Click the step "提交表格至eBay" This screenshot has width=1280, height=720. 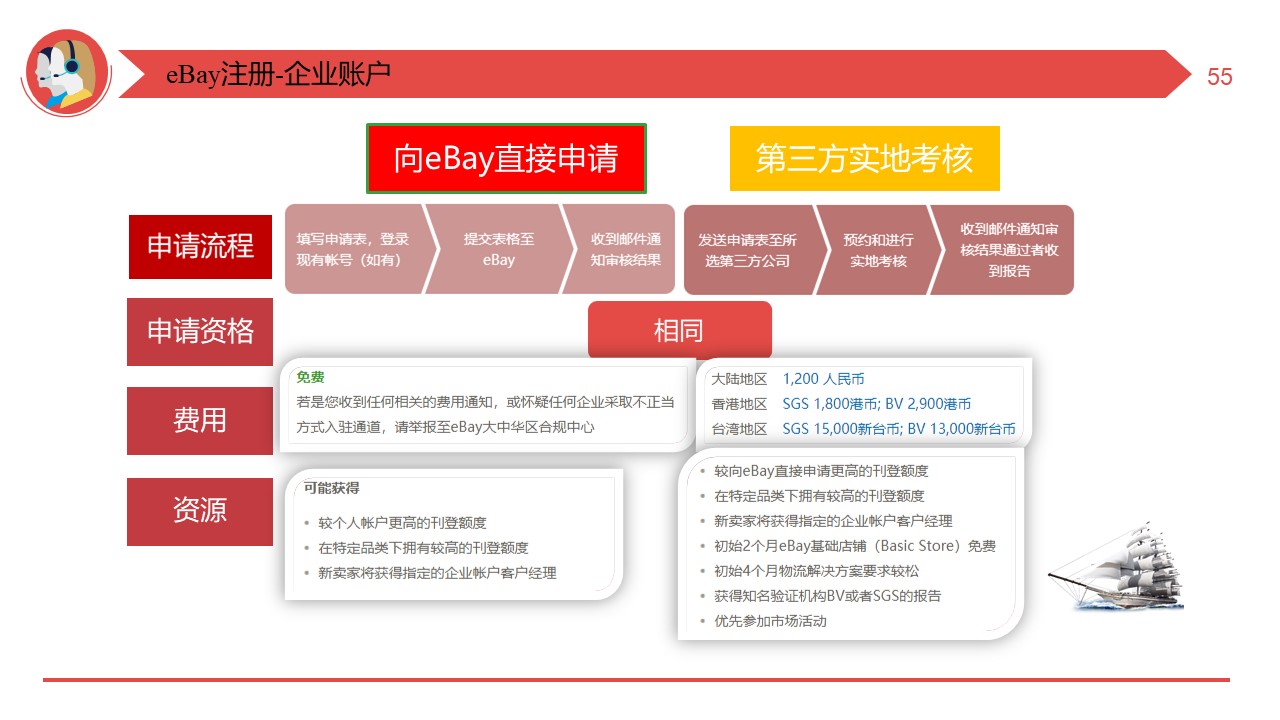tap(498, 250)
